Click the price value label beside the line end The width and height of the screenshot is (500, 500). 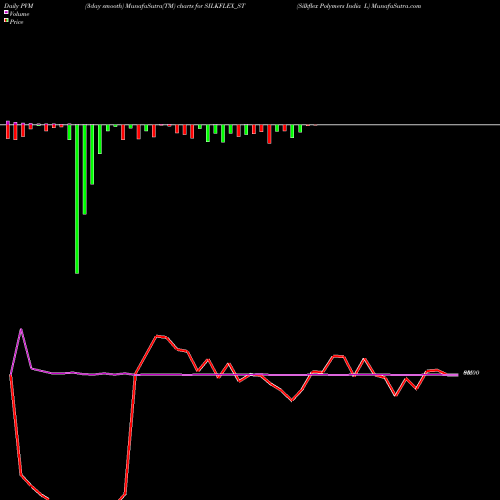471,373
